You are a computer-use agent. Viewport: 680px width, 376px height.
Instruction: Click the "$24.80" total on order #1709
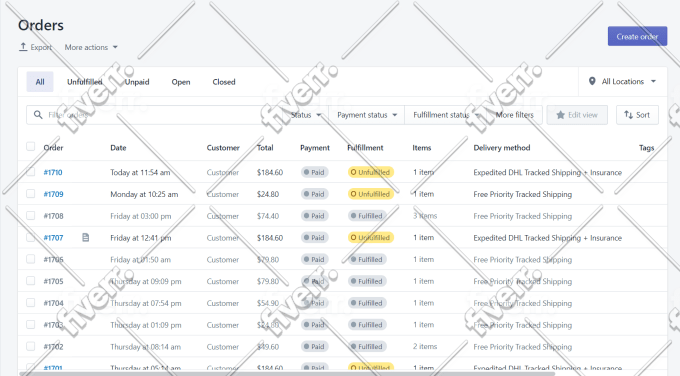pos(268,194)
